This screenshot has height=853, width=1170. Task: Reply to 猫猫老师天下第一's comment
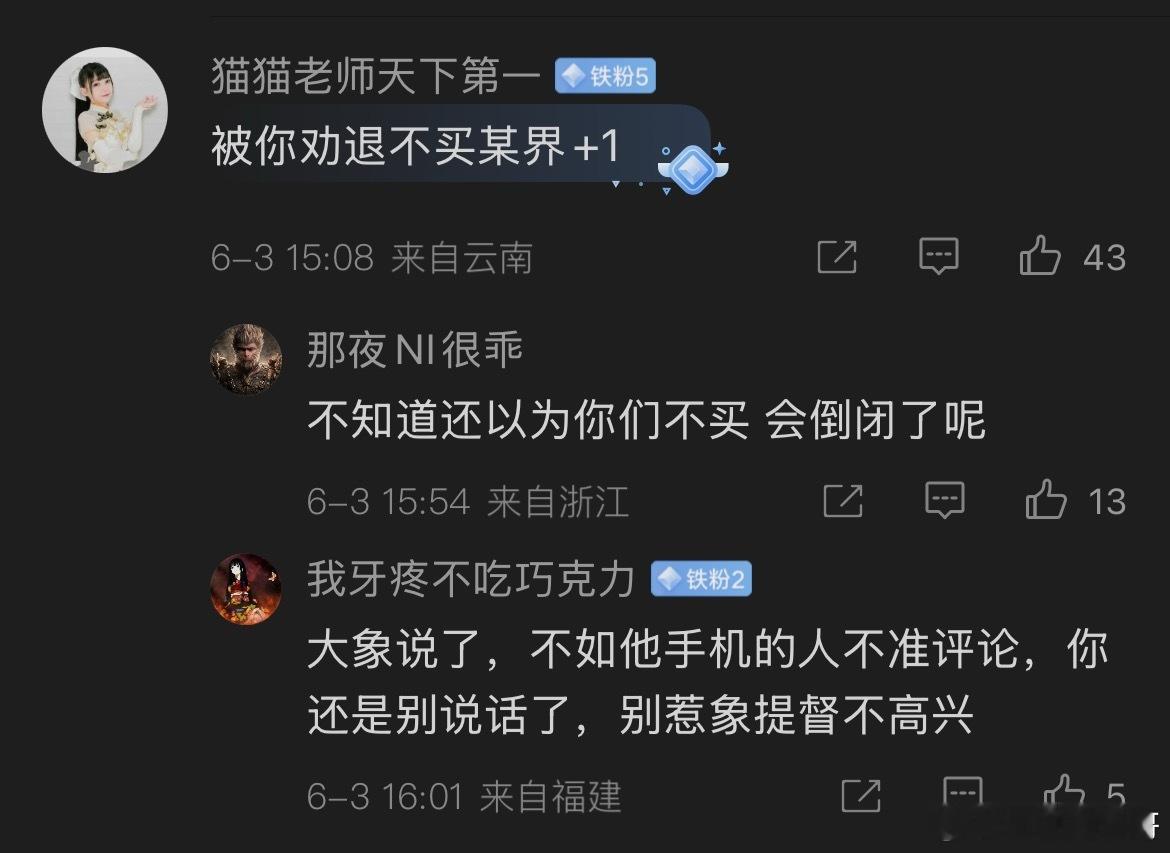[939, 256]
